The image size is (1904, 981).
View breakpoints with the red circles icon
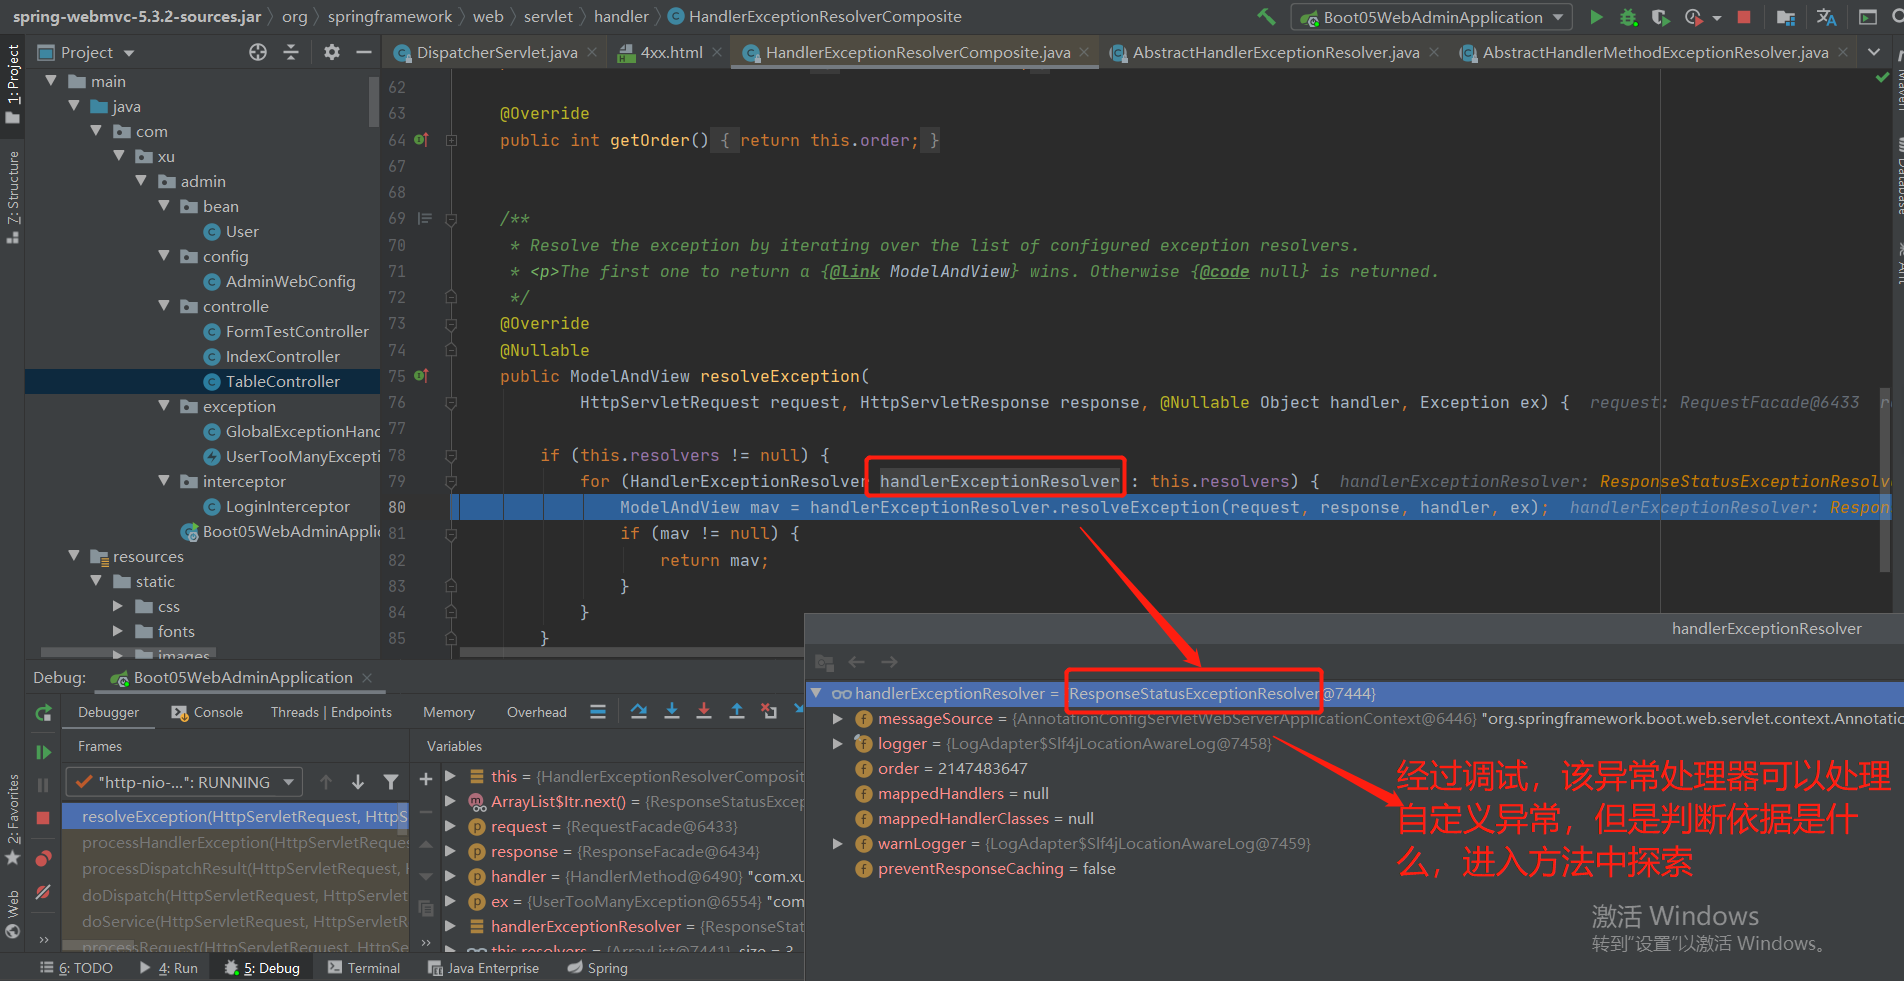(x=43, y=859)
